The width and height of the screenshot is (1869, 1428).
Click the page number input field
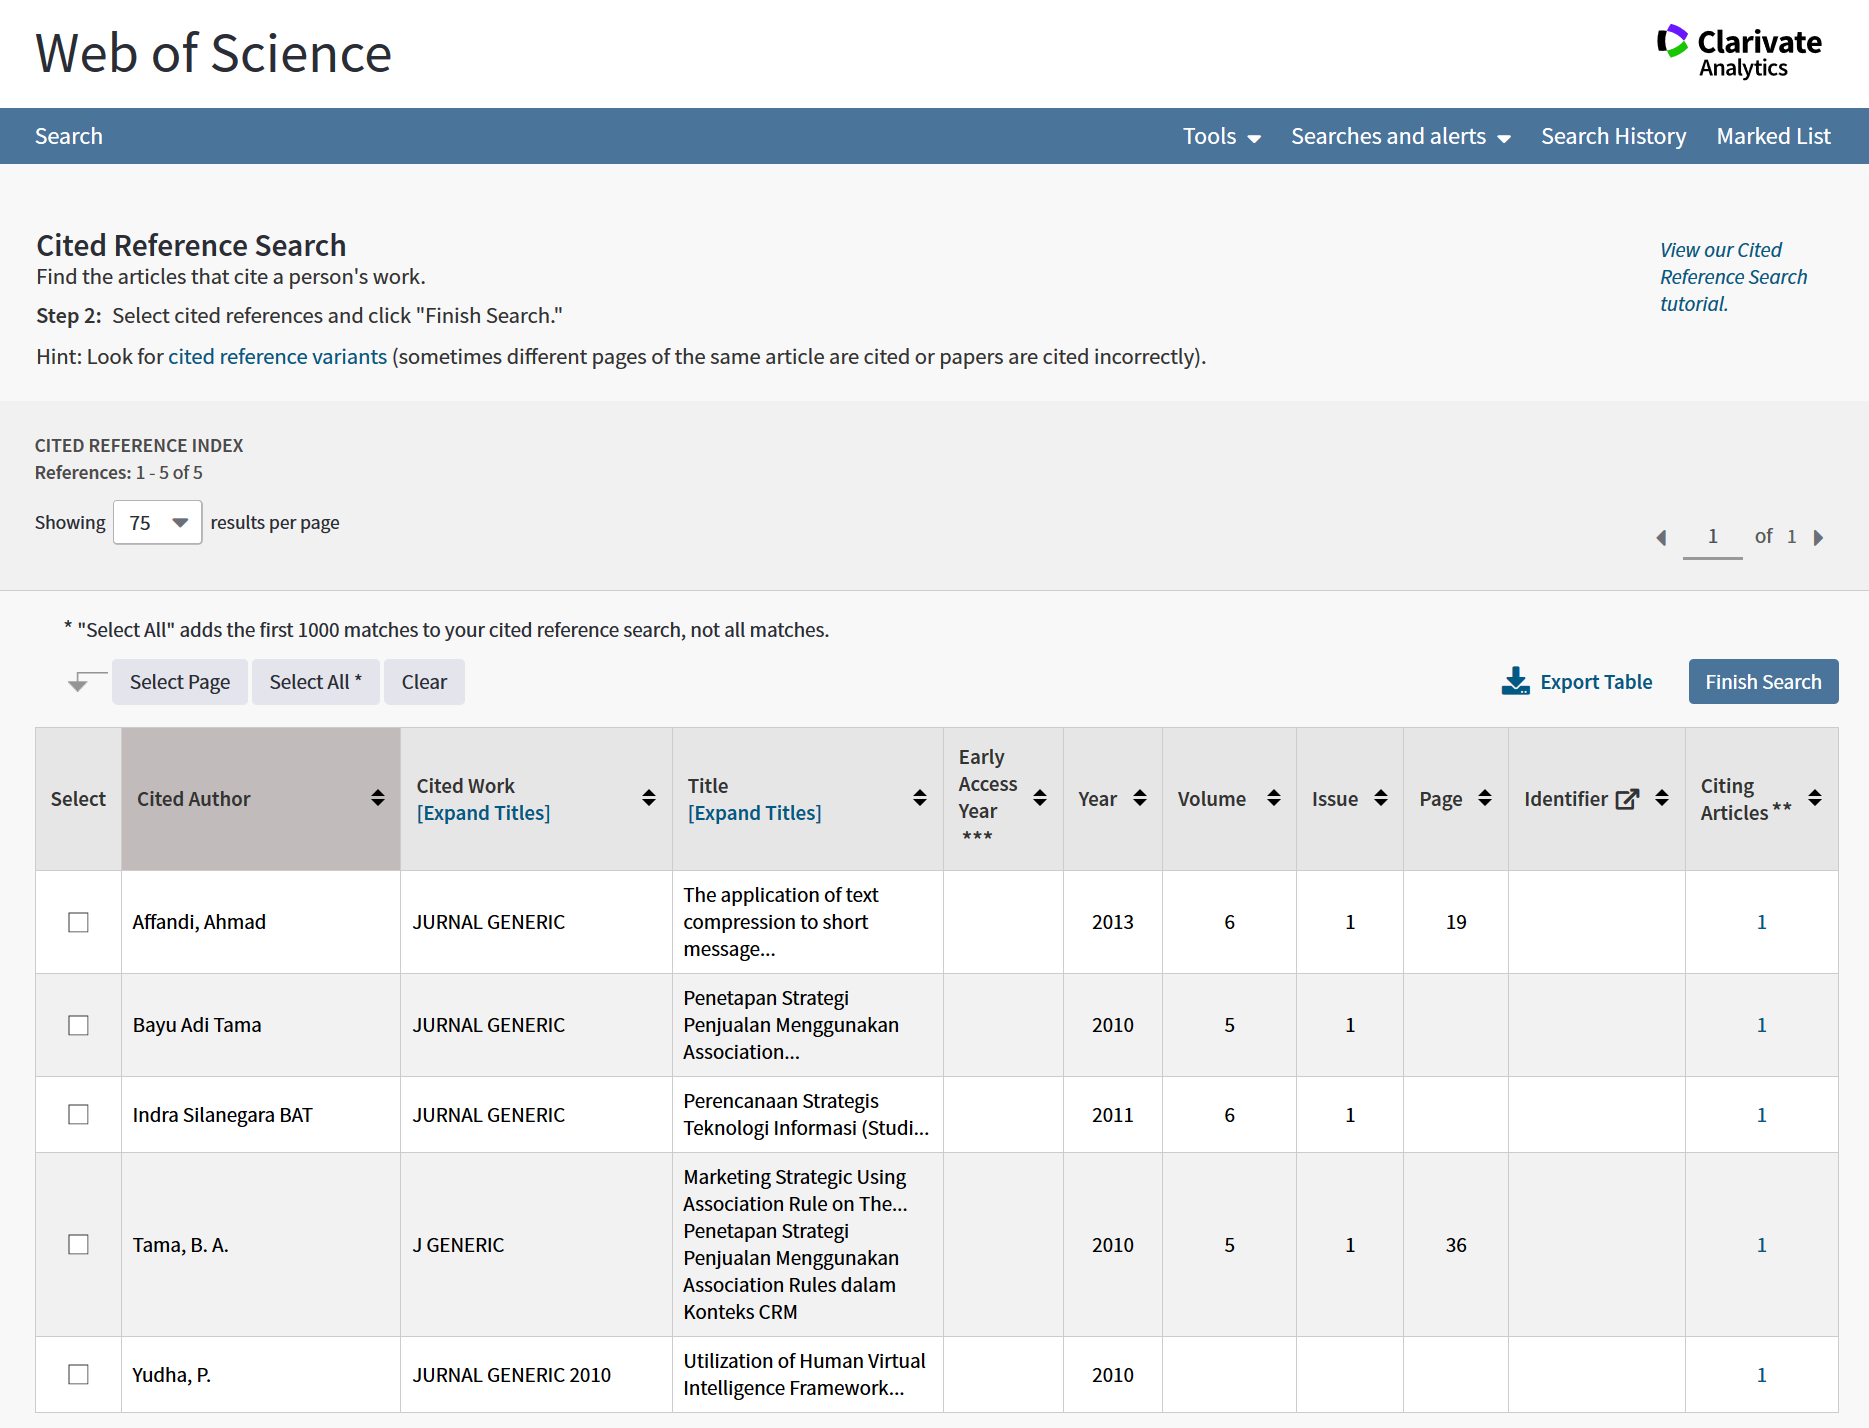point(1712,537)
